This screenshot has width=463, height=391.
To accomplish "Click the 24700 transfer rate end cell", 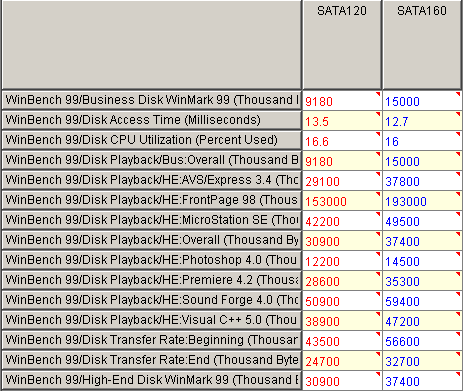I will coord(342,360).
